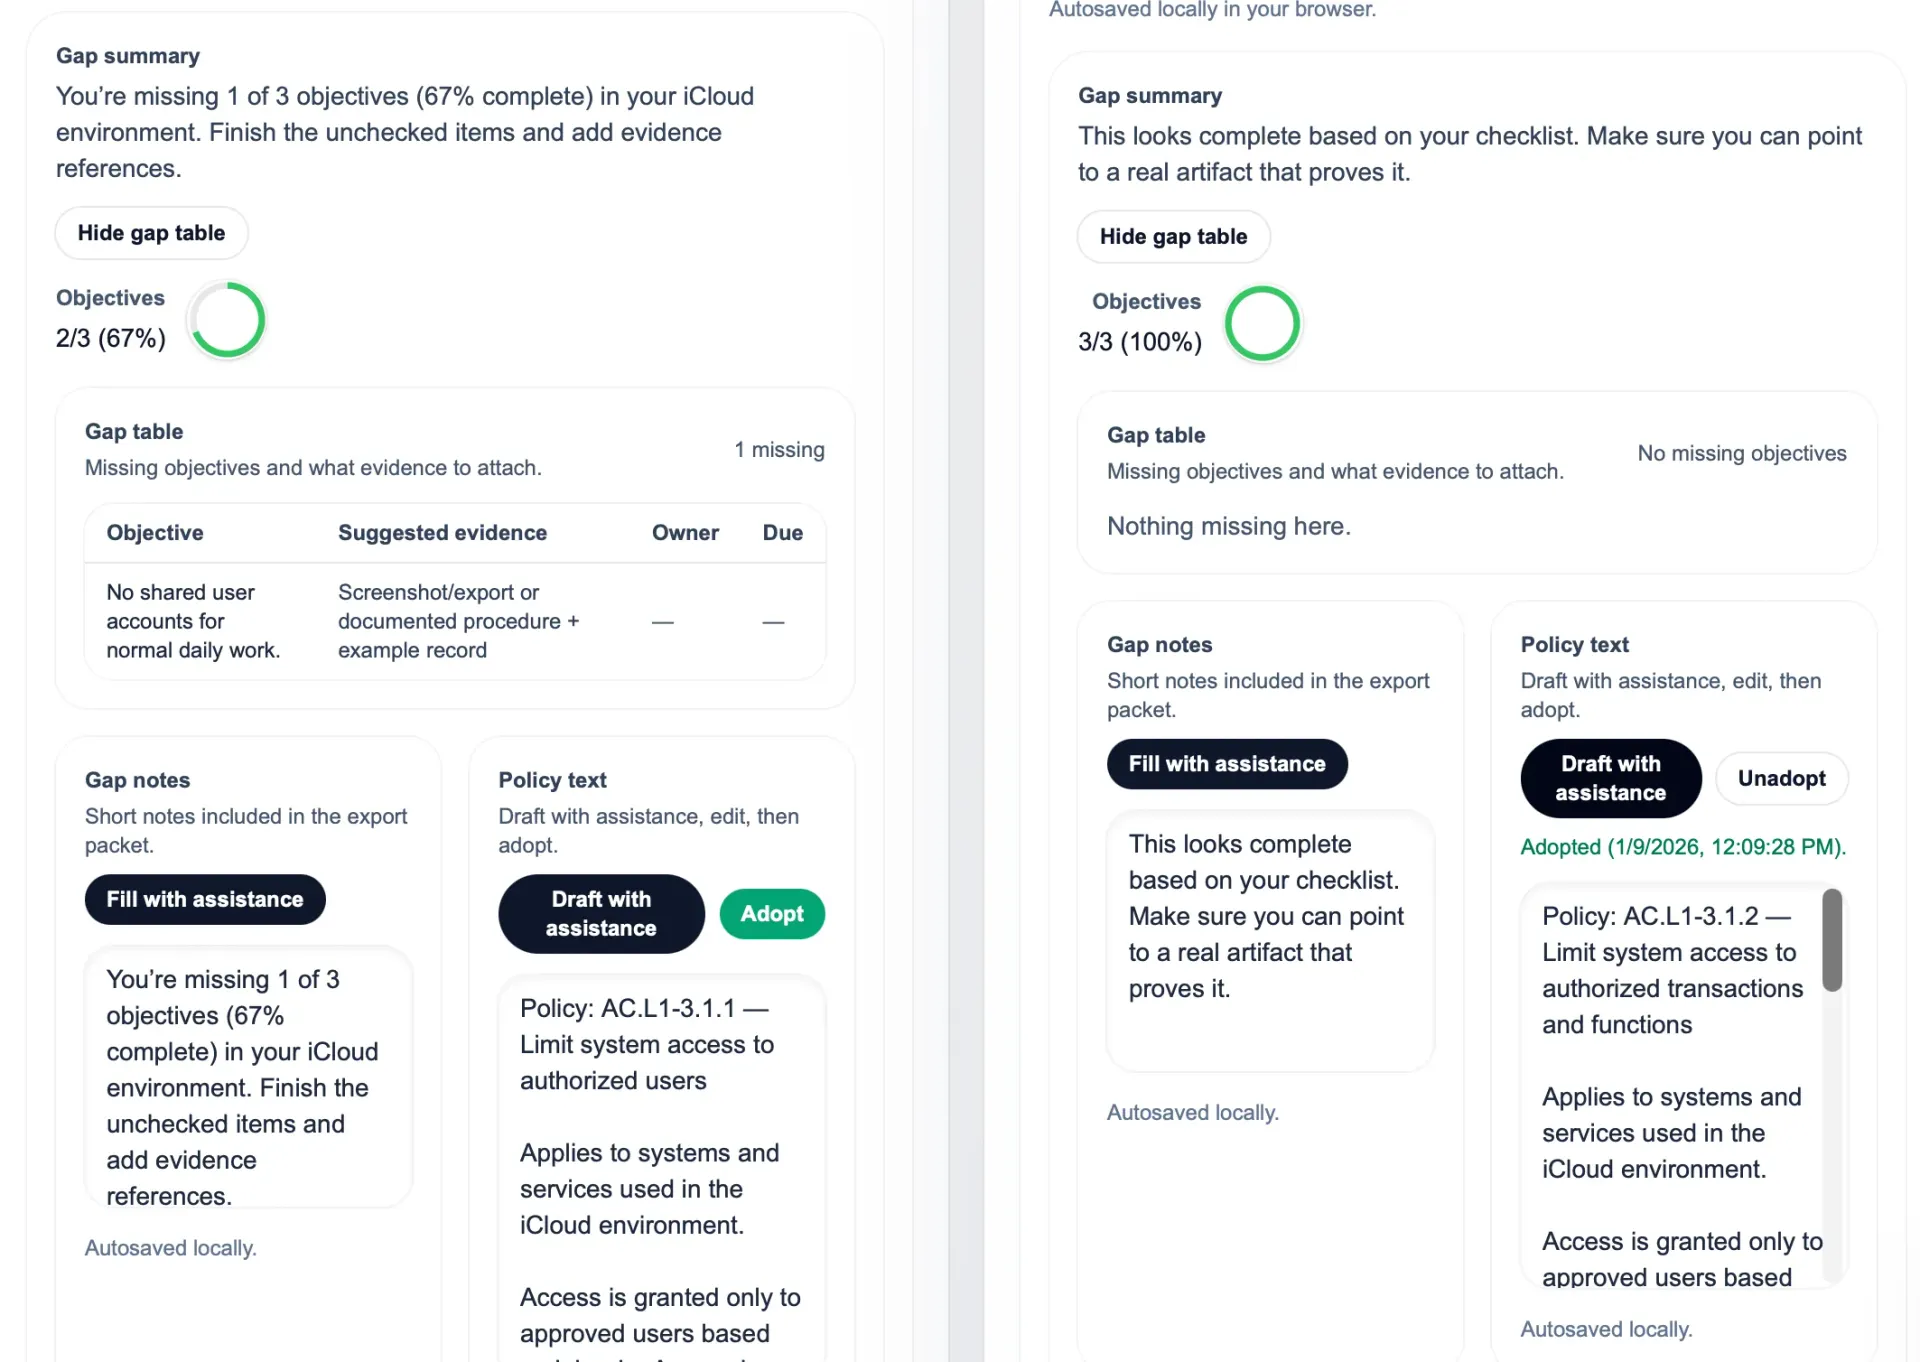
Task: Click Draft with assistance in left Policy text
Action: [600, 913]
